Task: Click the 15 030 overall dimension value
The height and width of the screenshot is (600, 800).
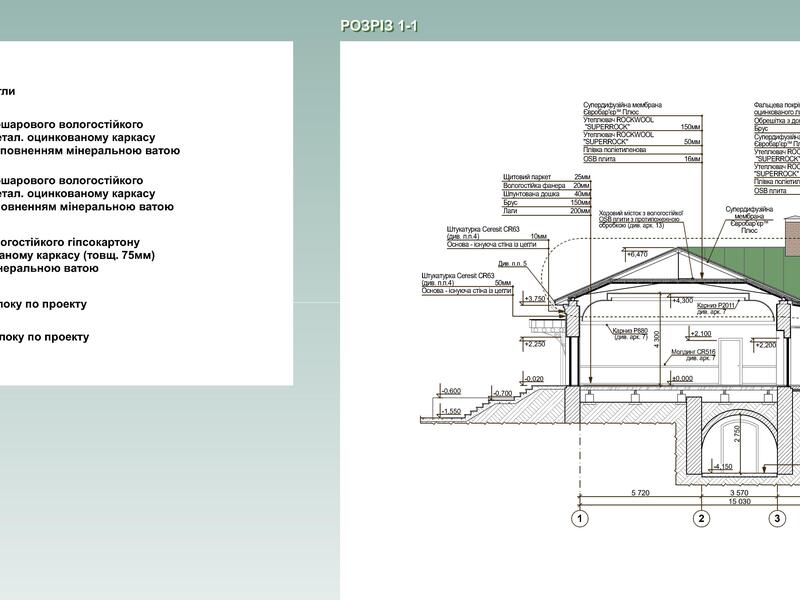Action: 739,502
